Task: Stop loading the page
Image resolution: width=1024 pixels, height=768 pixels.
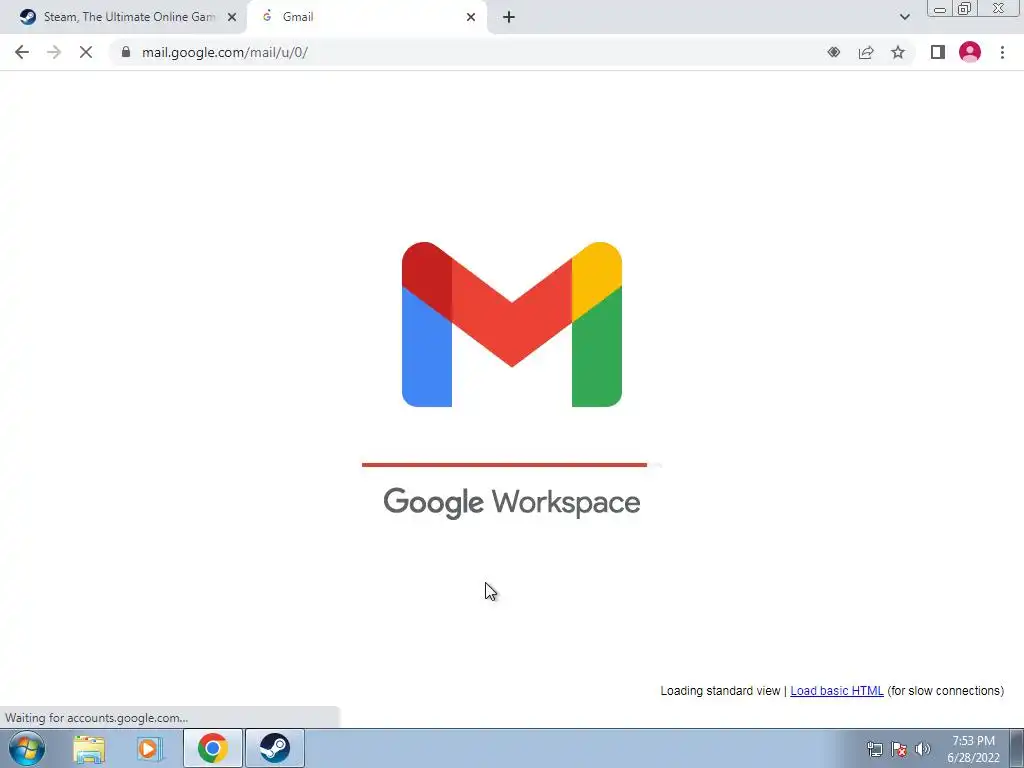Action: [86, 52]
